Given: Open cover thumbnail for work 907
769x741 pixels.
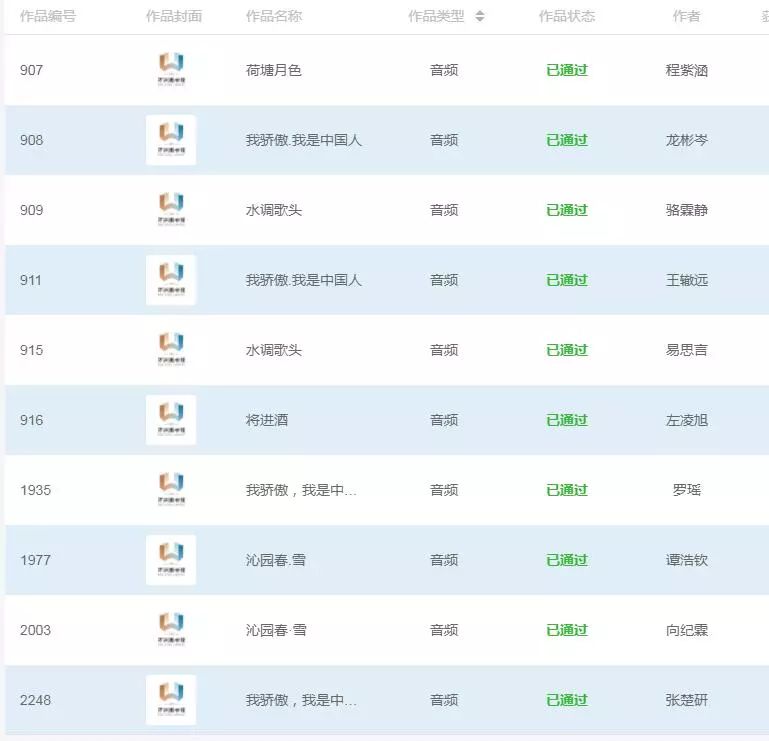Looking at the screenshot, I should click(x=171, y=70).
